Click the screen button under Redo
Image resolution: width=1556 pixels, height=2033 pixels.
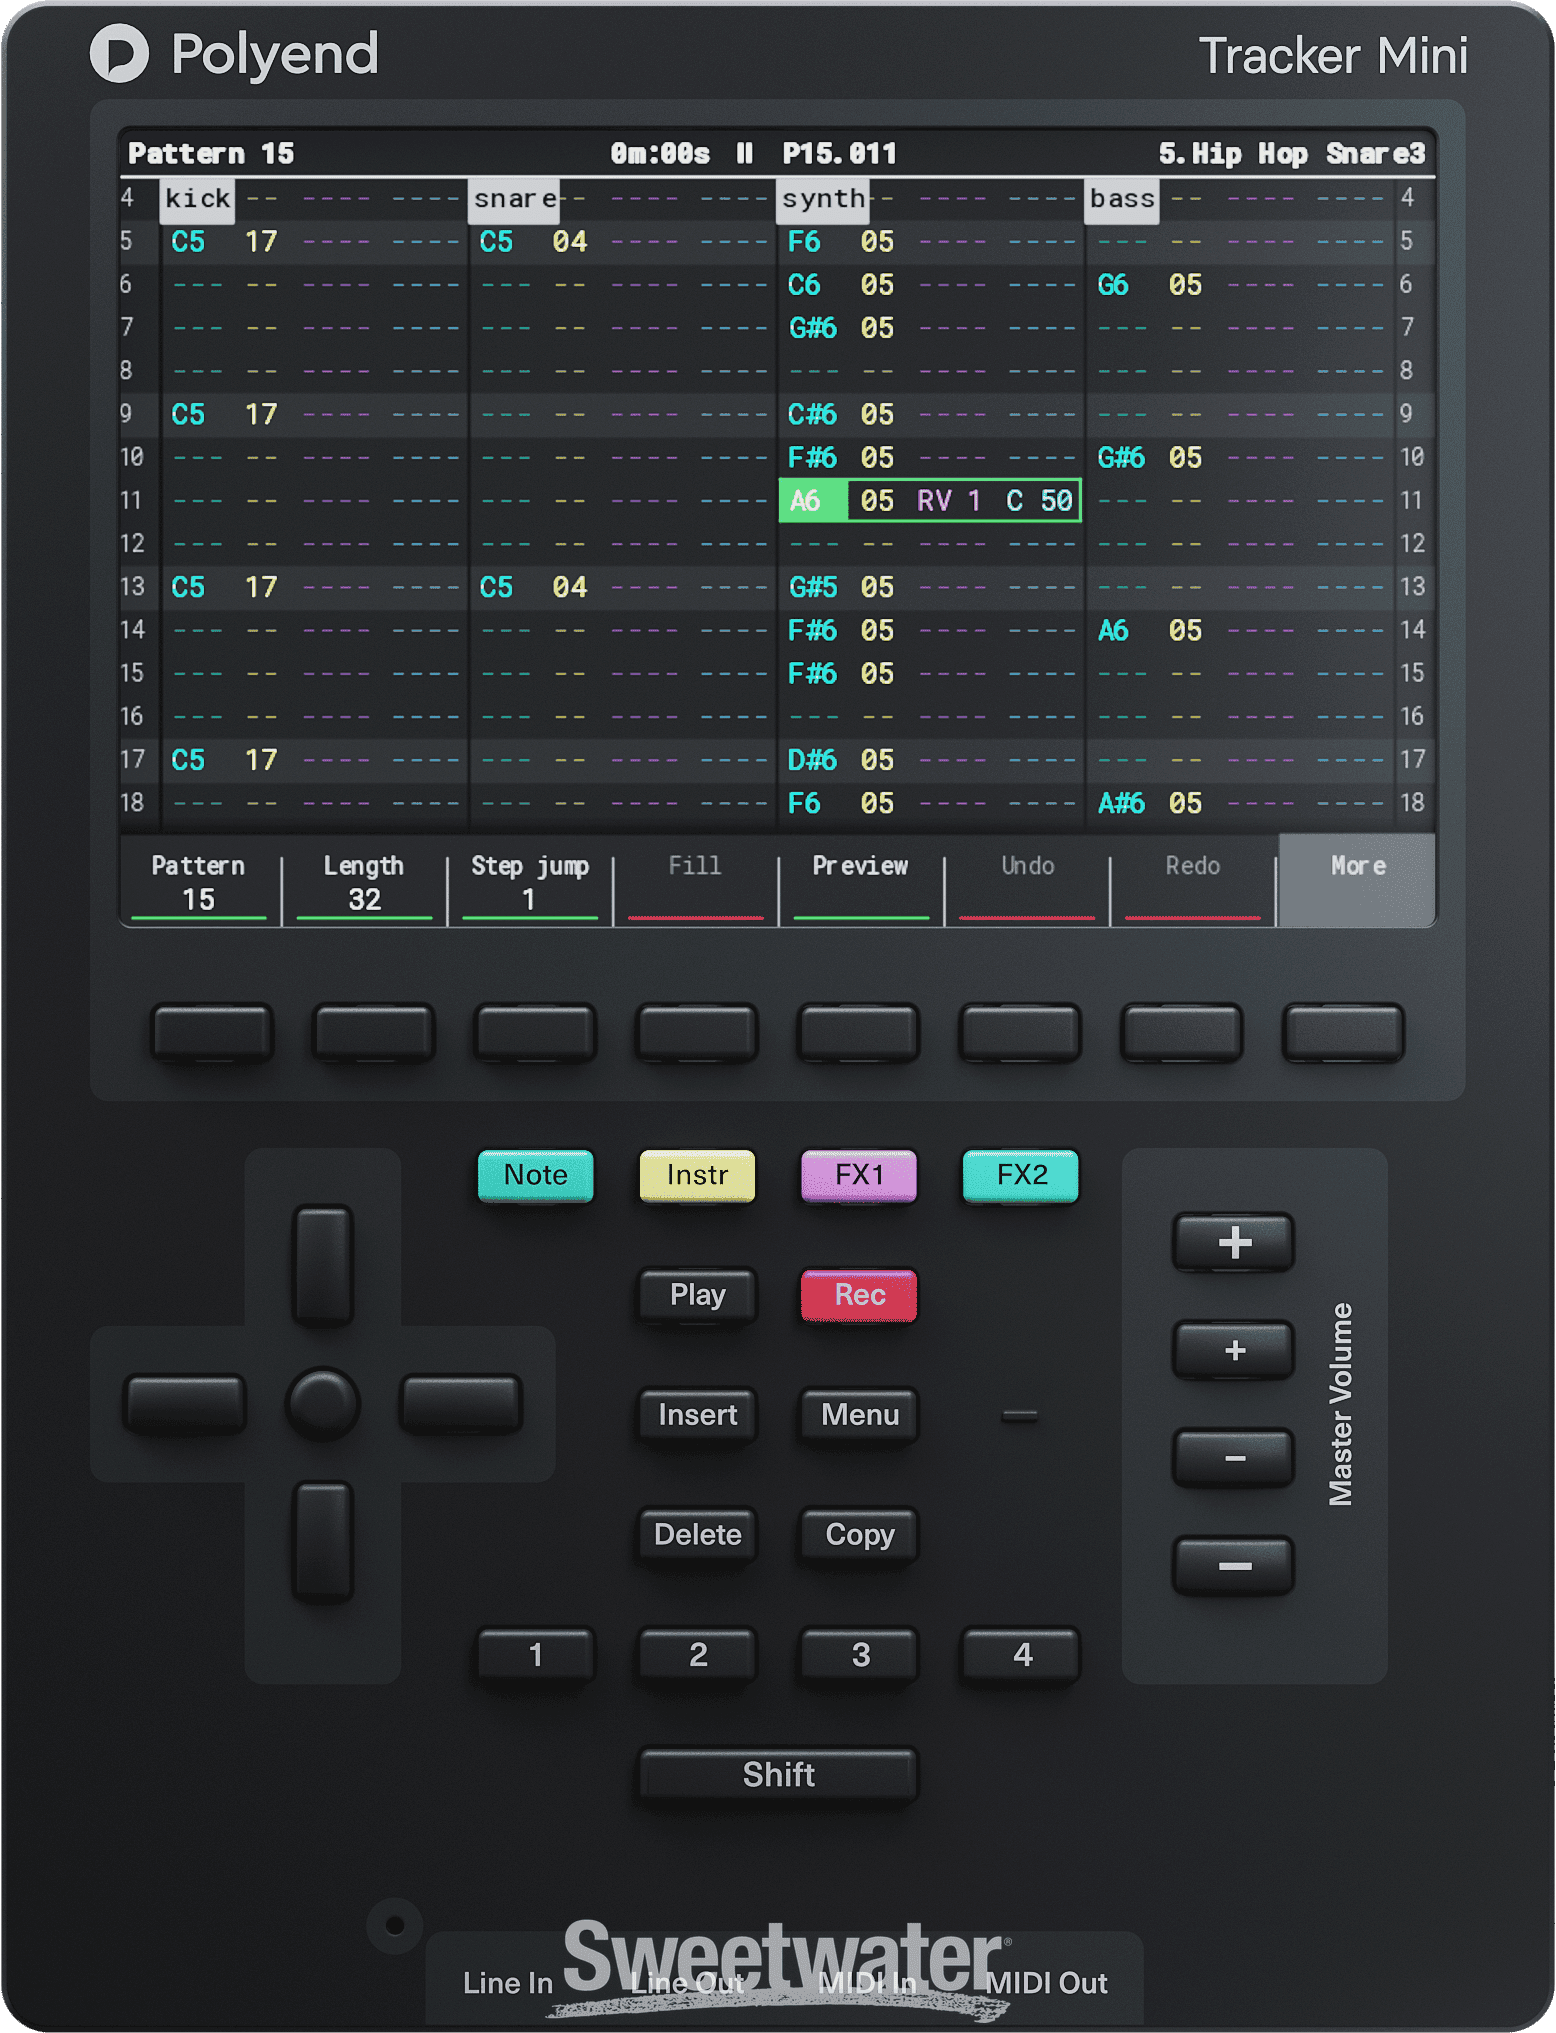coord(1181,1032)
